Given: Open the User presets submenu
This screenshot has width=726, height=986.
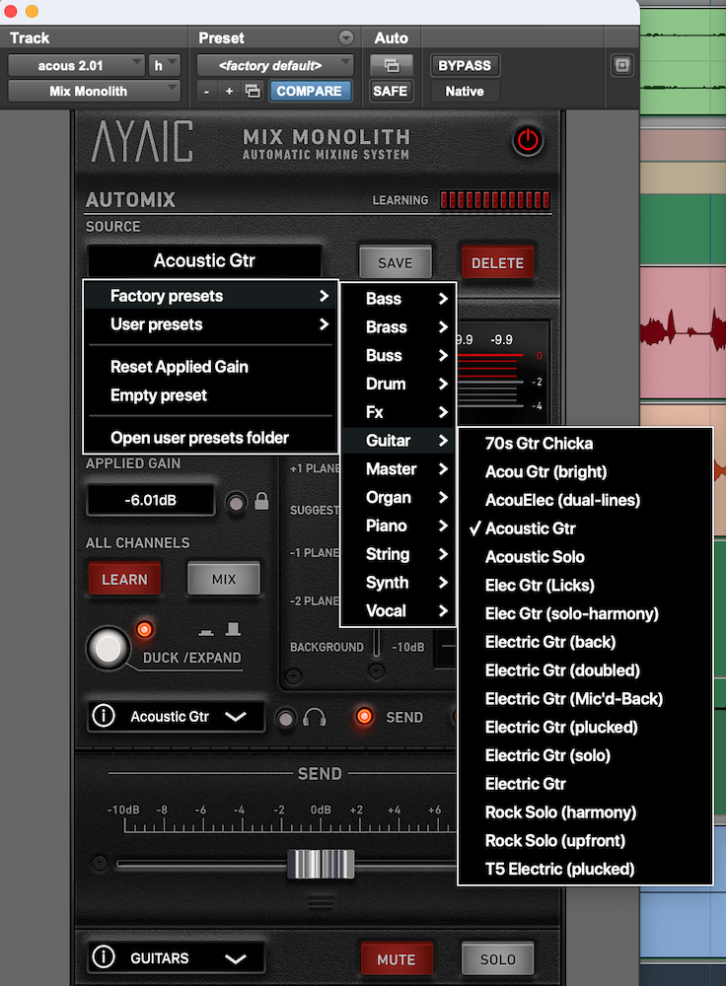Looking at the screenshot, I should (211, 324).
